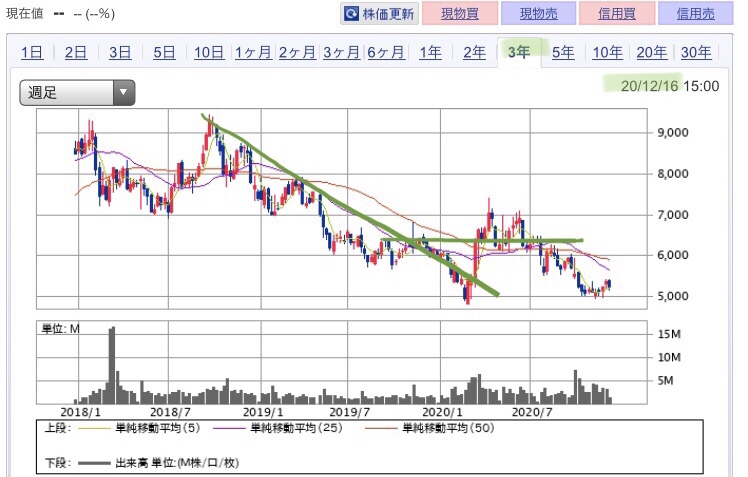
Task: Click the refresh icon in 株価更新
Action: click(x=351, y=14)
